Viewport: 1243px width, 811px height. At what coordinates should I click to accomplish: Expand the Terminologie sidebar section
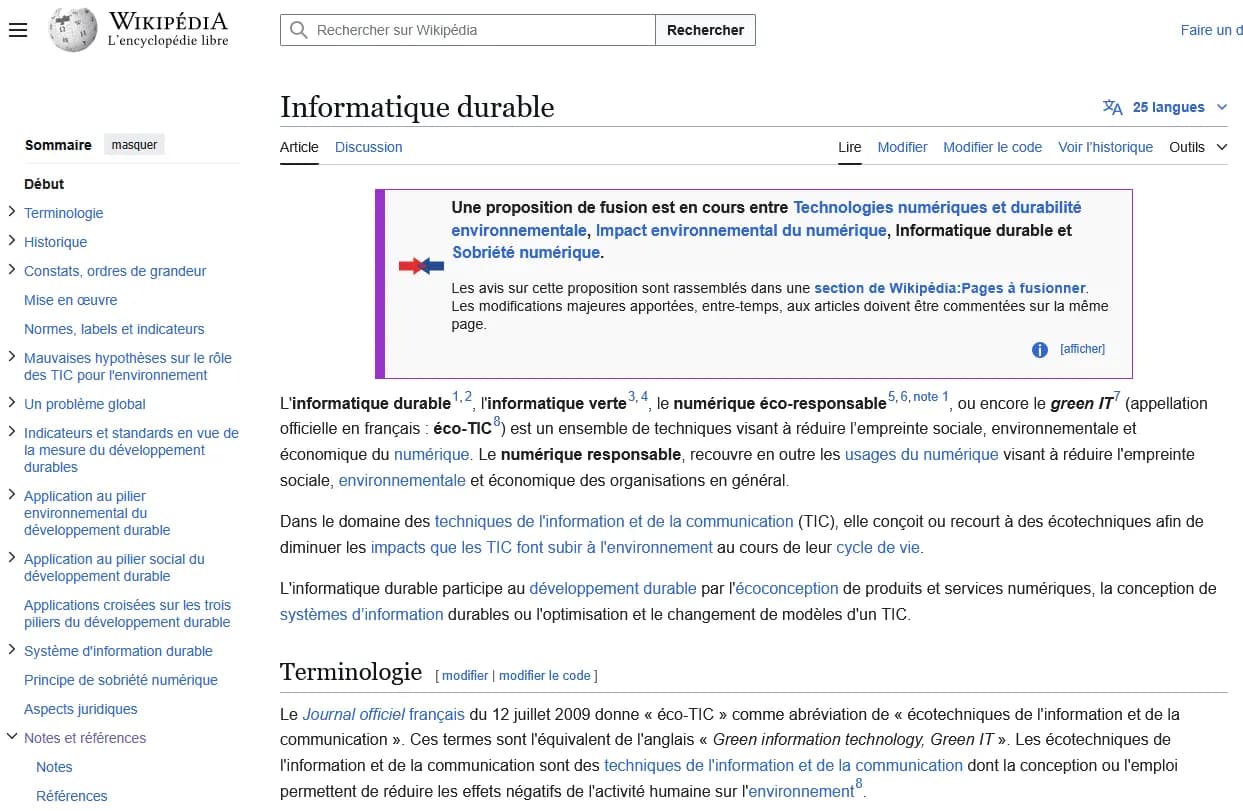tap(12, 212)
